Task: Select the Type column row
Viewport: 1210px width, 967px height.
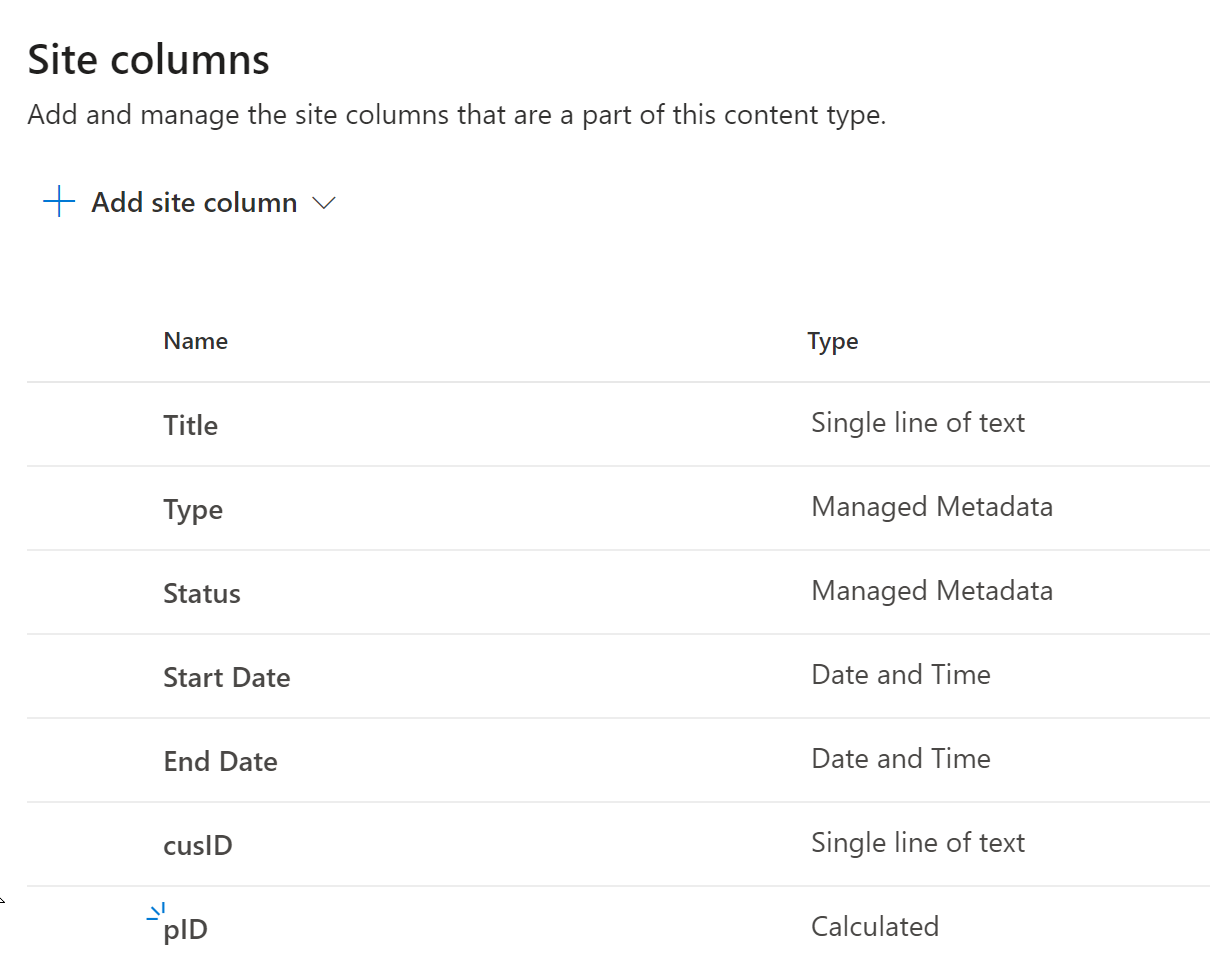Action: 192,508
